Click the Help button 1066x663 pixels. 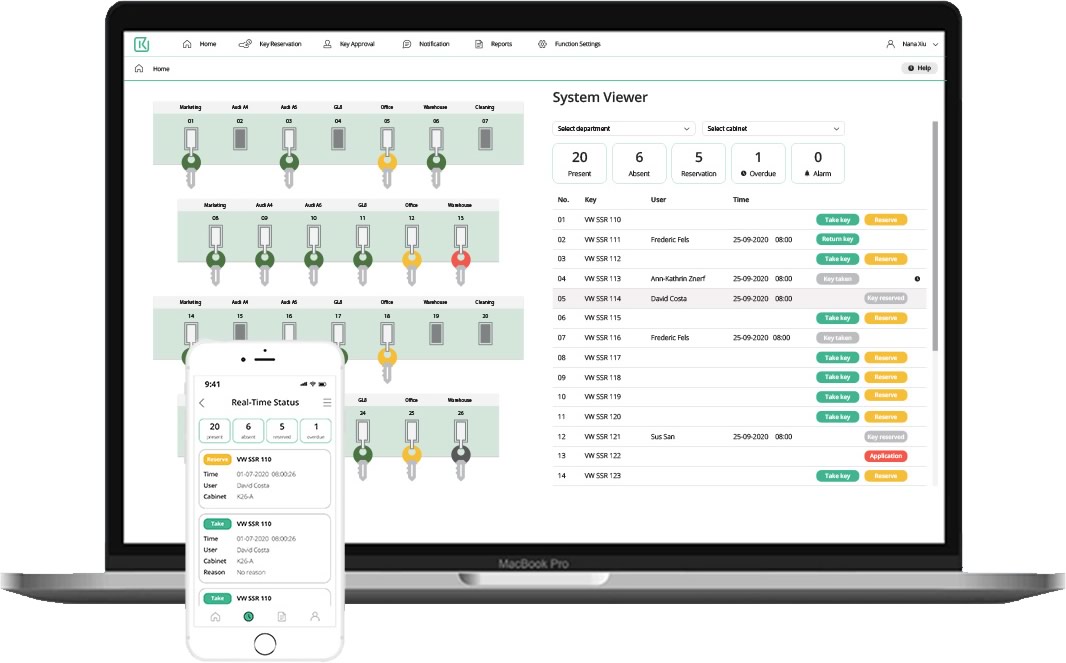[919, 68]
